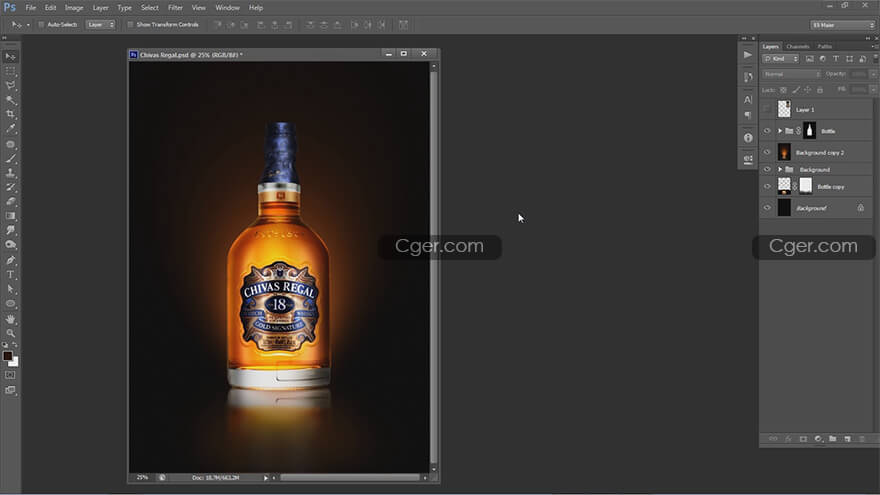Open the Paragraph panel icon
This screenshot has height=495, width=880.
[748, 115]
